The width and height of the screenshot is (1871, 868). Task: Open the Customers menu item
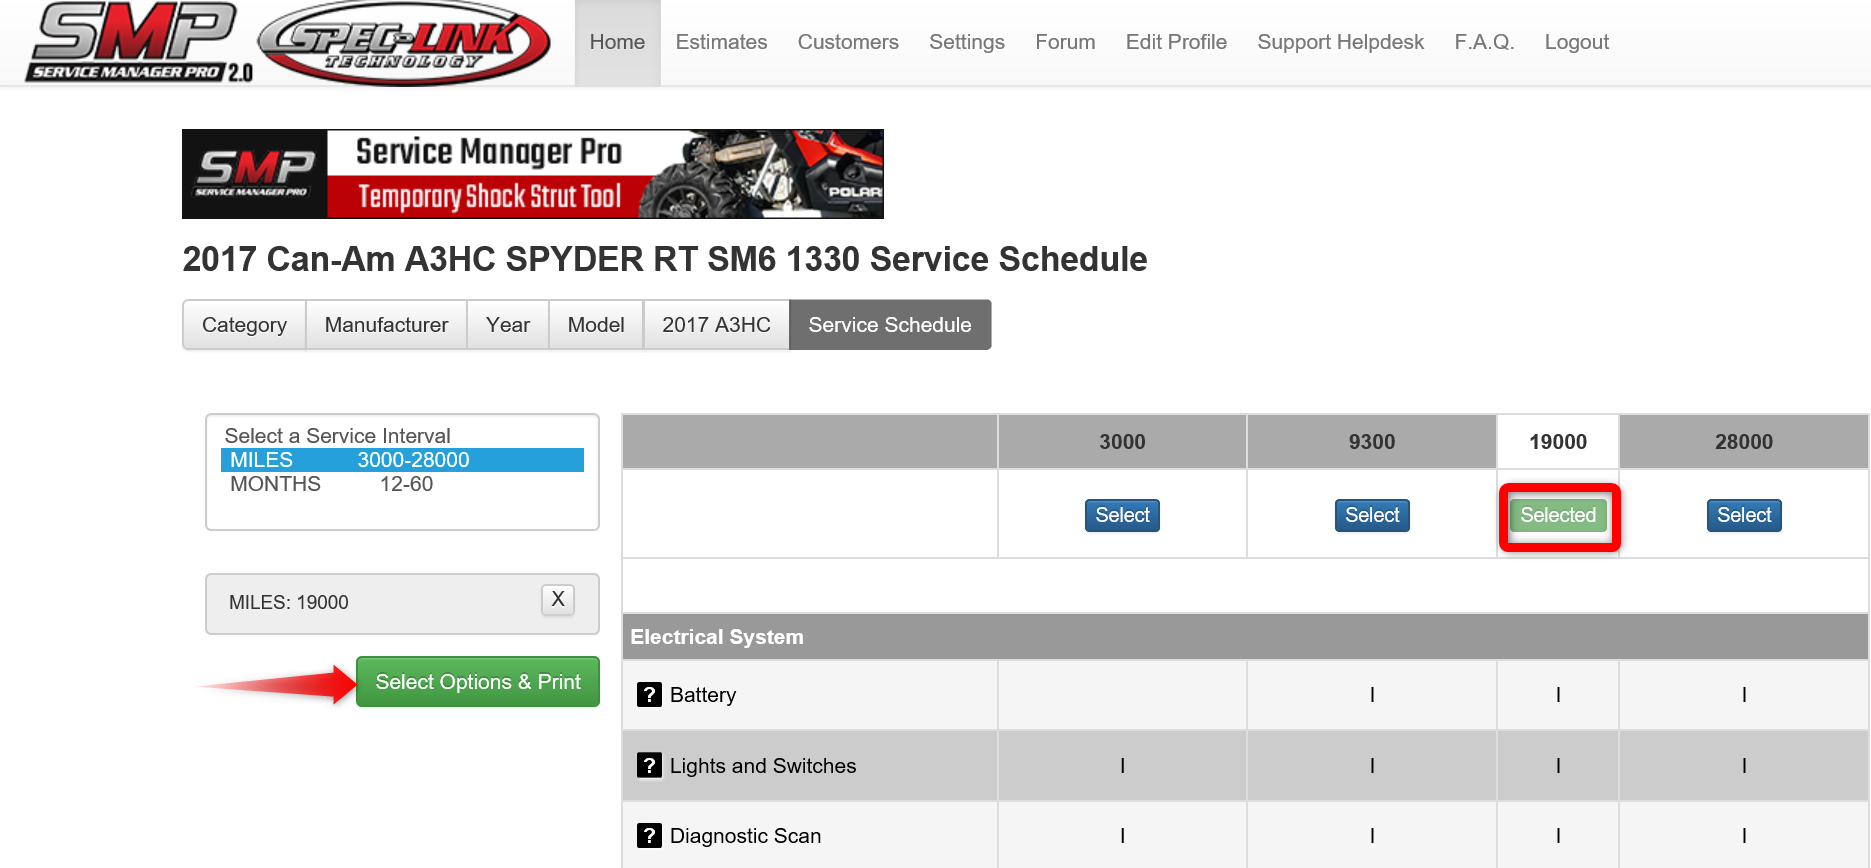pyautogui.click(x=848, y=42)
